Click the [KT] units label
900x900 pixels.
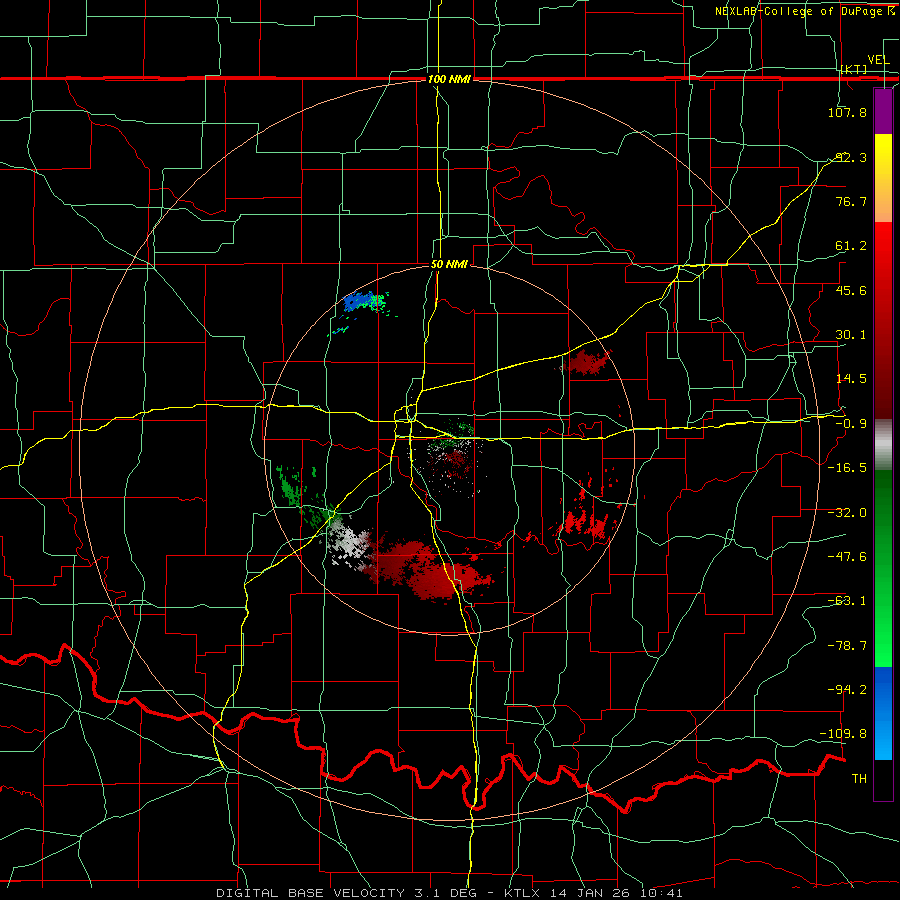(x=854, y=69)
